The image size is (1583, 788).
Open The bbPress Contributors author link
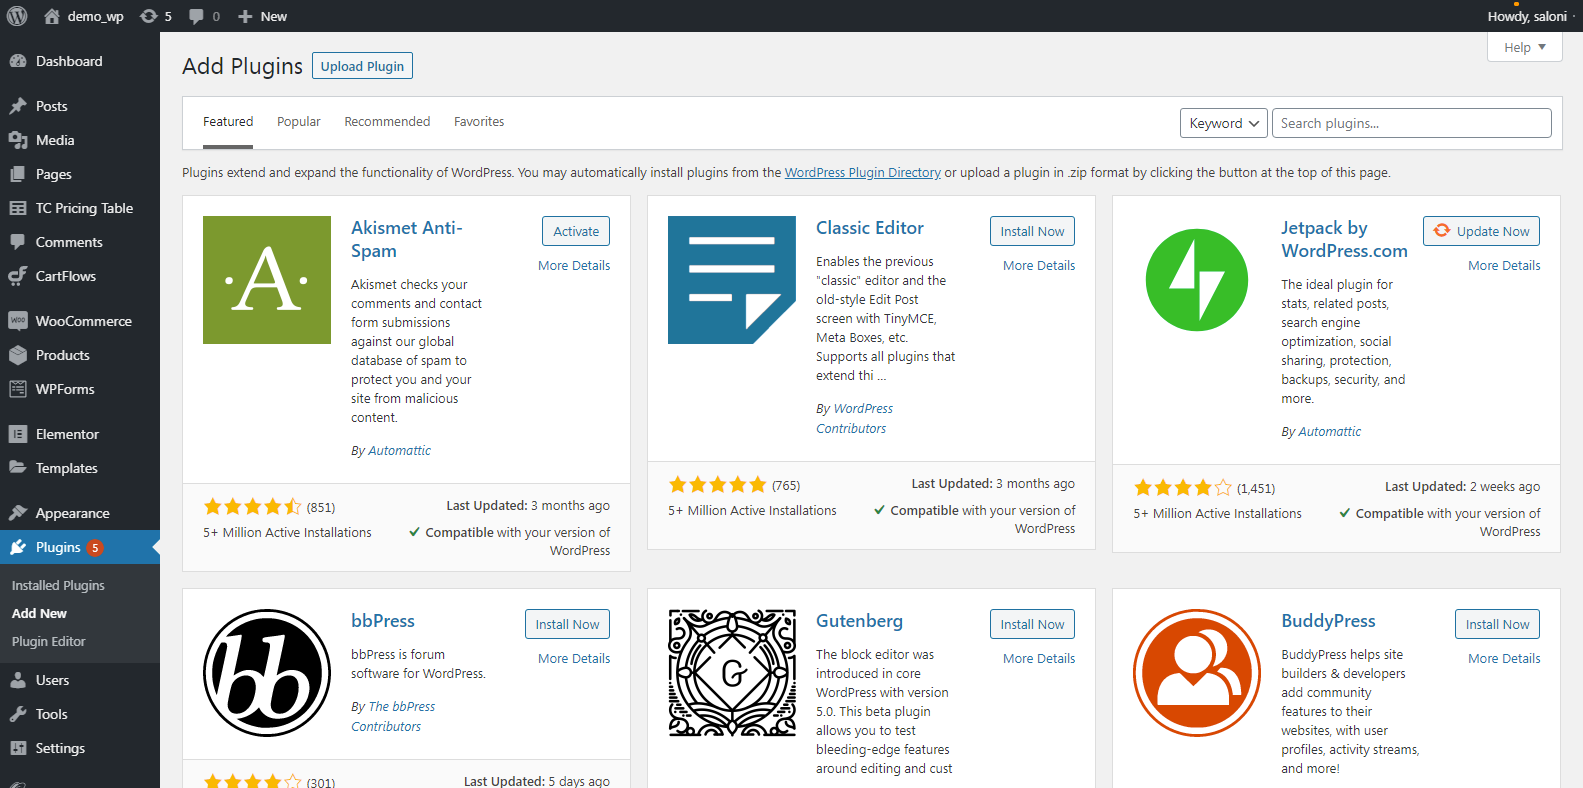[x=393, y=716]
